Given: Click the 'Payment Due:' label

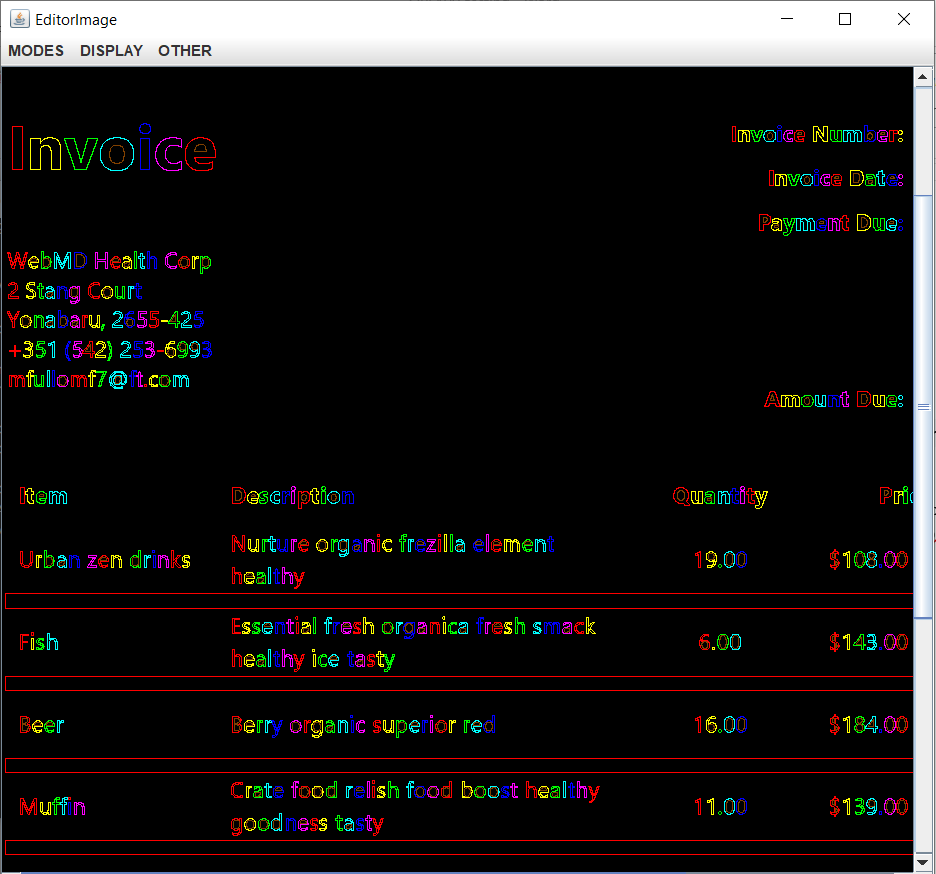Looking at the screenshot, I should pos(830,223).
